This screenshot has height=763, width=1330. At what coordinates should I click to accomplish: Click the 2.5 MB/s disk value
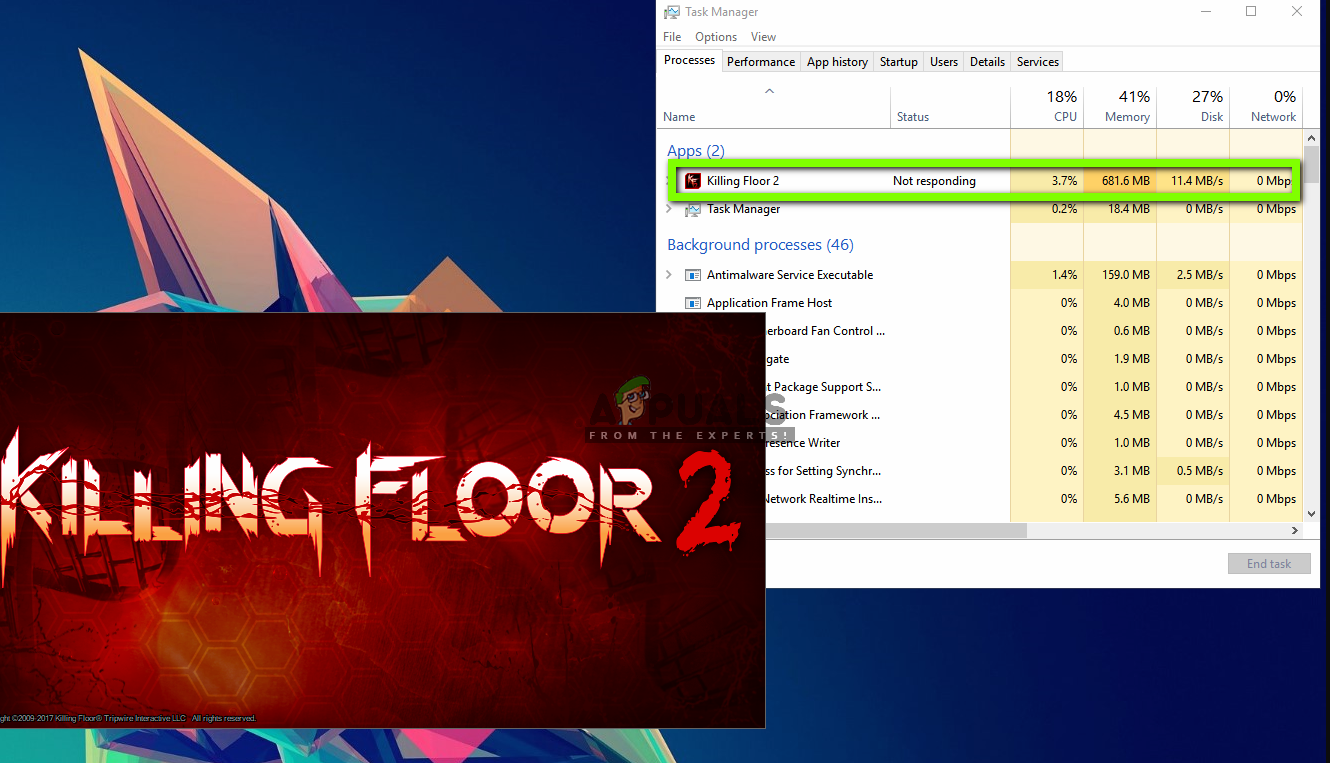[x=1199, y=275]
